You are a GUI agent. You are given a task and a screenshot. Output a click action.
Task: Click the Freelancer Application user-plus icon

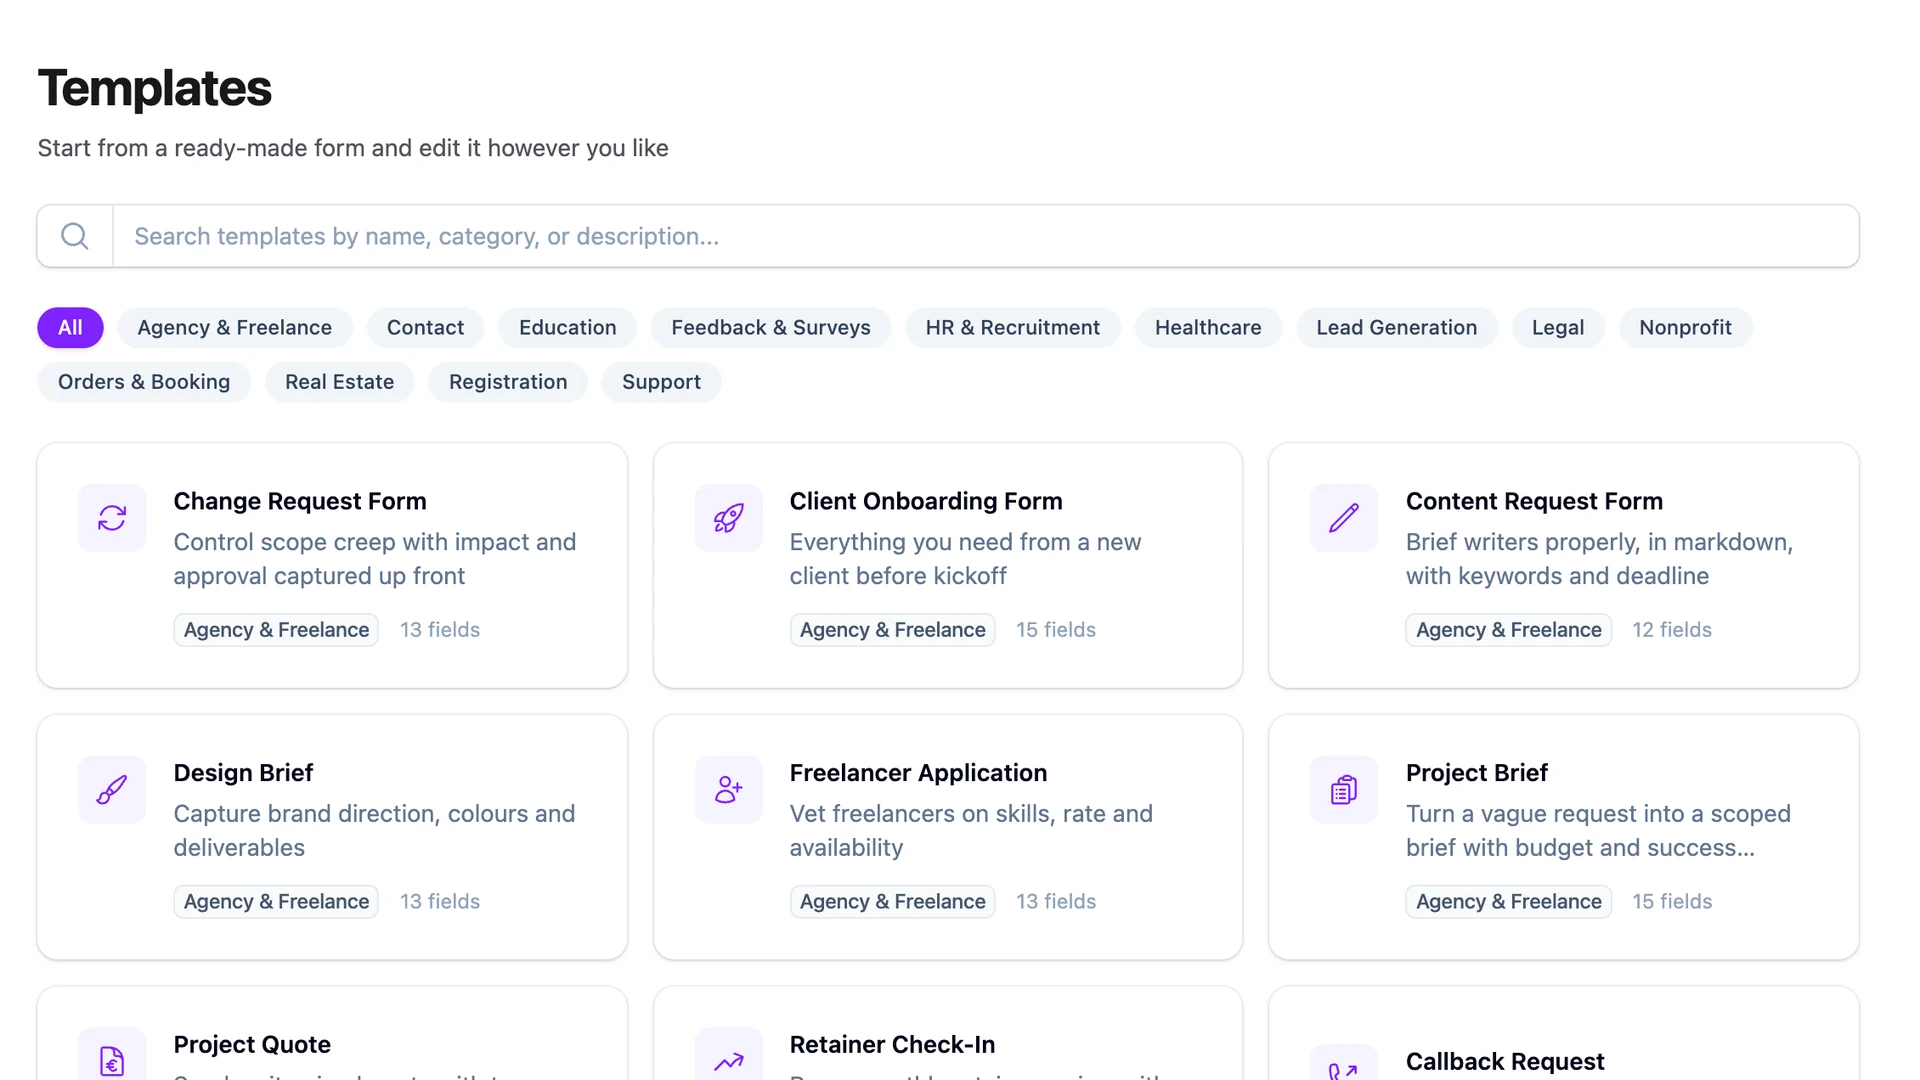728,790
